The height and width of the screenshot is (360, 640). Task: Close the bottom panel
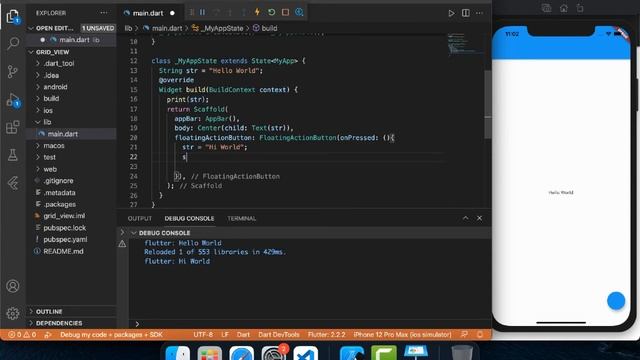pos(480,218)
